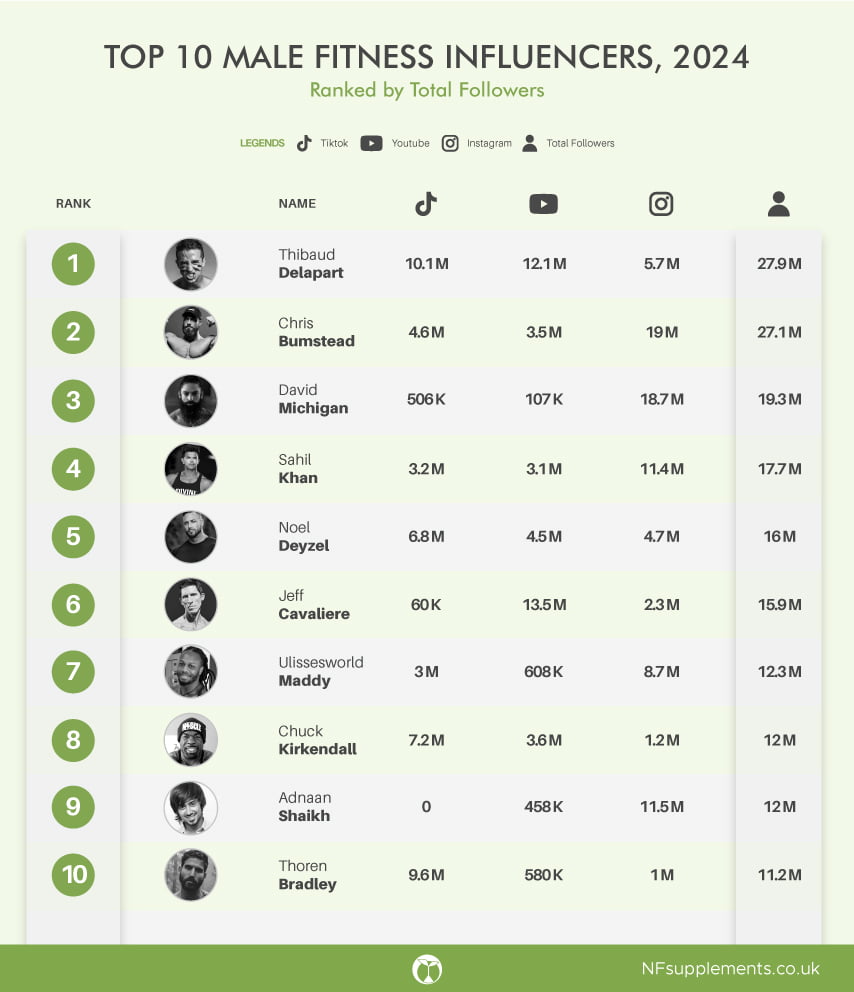This screenshot has height=992, width=854.
Task: Select the Instagram icon in the legend
Action: [450, 143]
